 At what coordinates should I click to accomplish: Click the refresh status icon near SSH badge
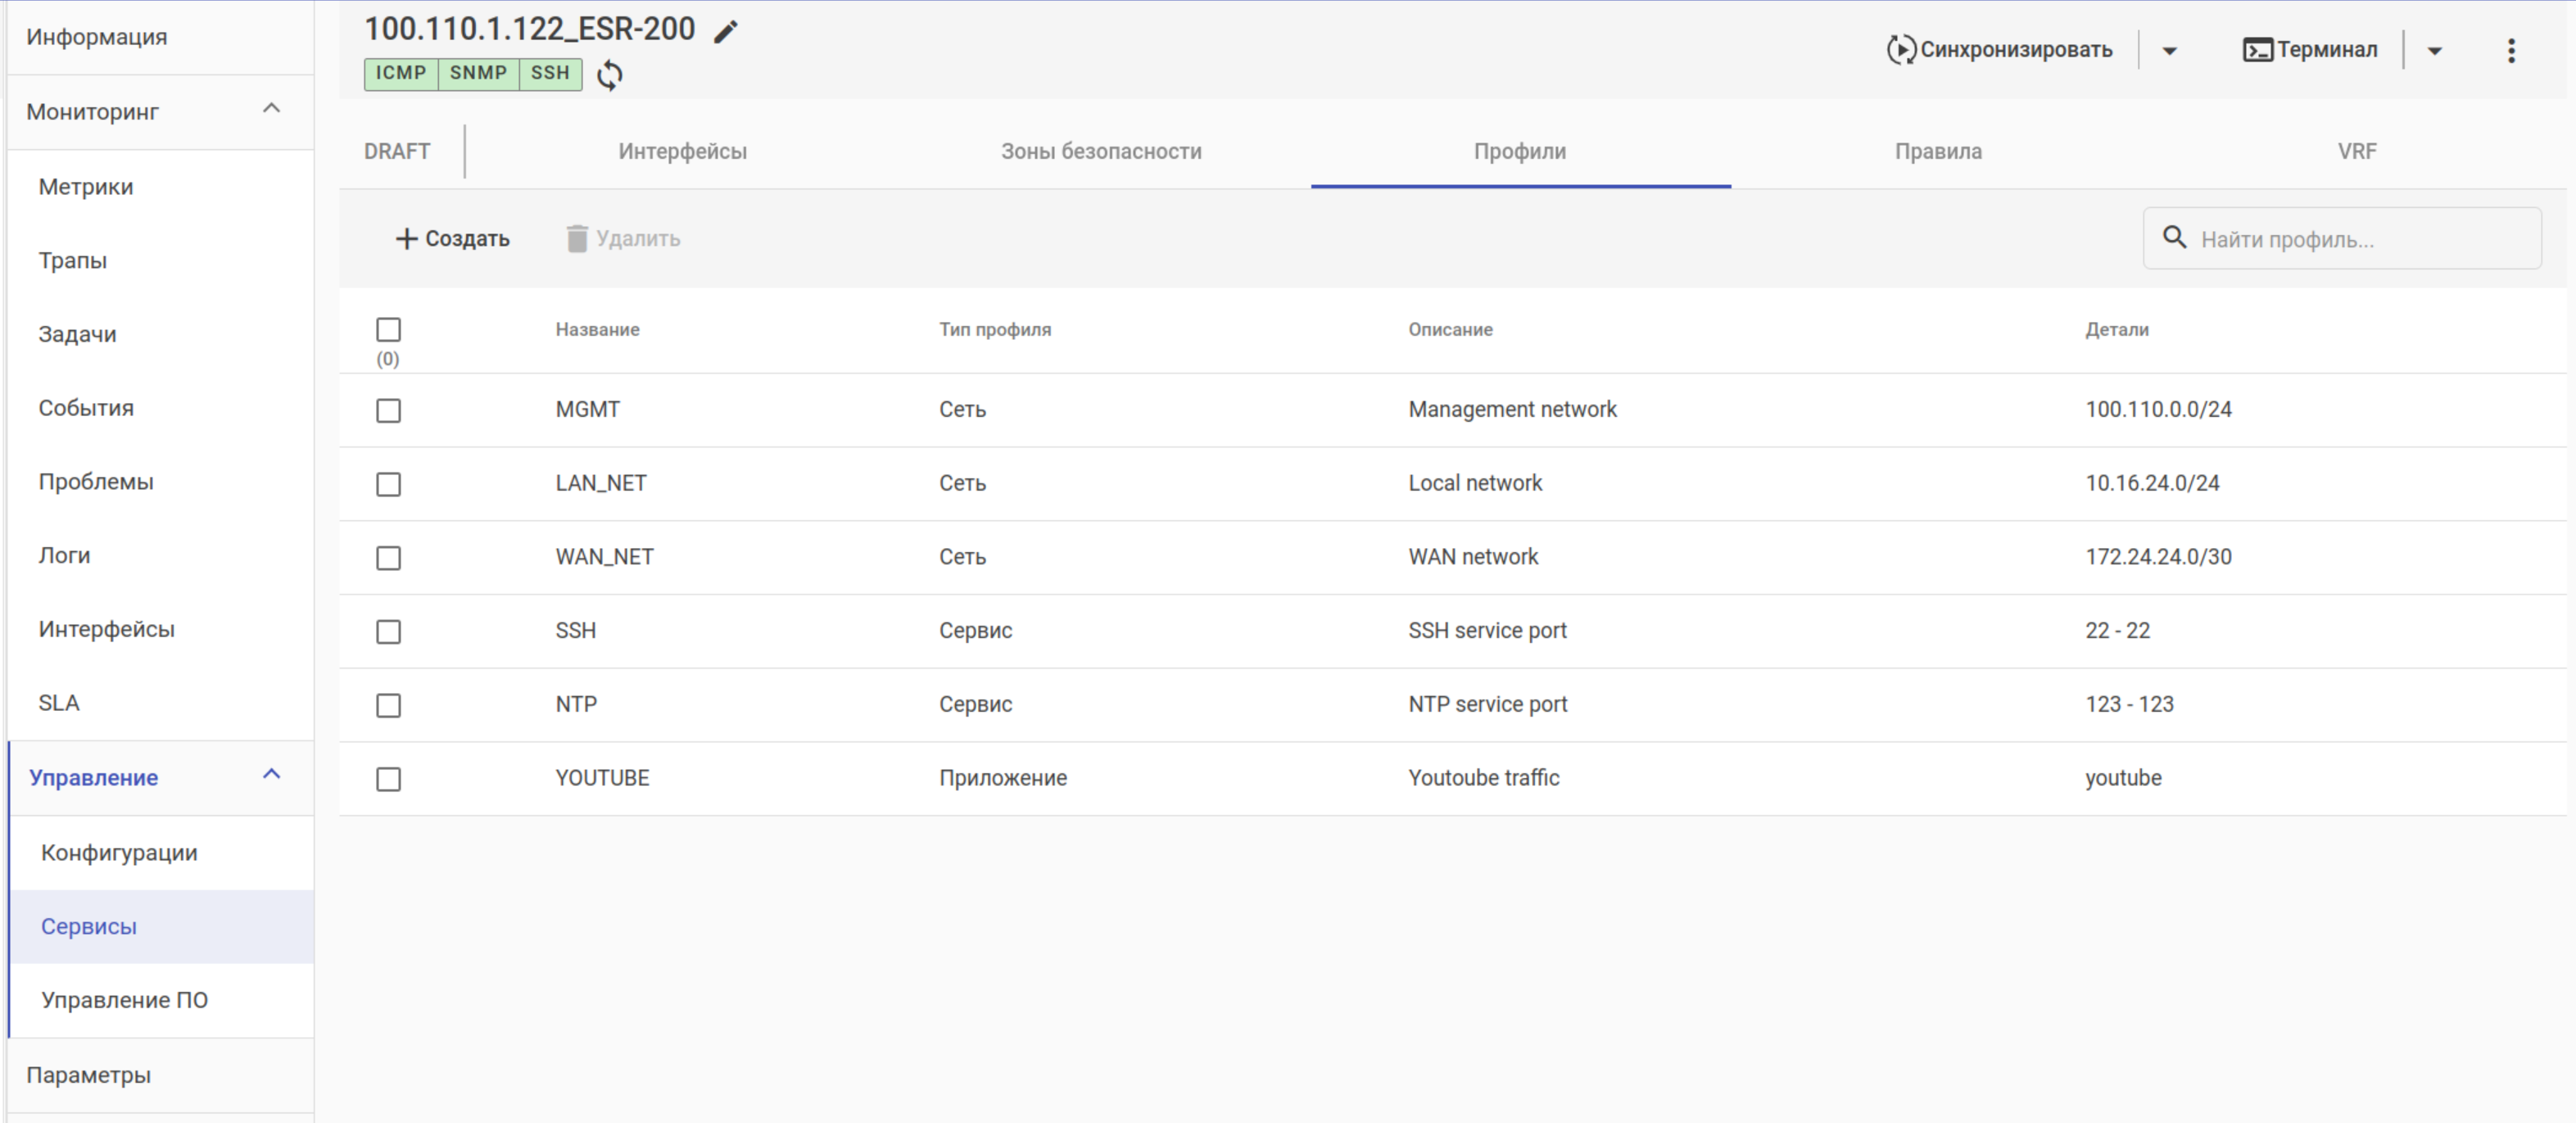tap(610, 75)
